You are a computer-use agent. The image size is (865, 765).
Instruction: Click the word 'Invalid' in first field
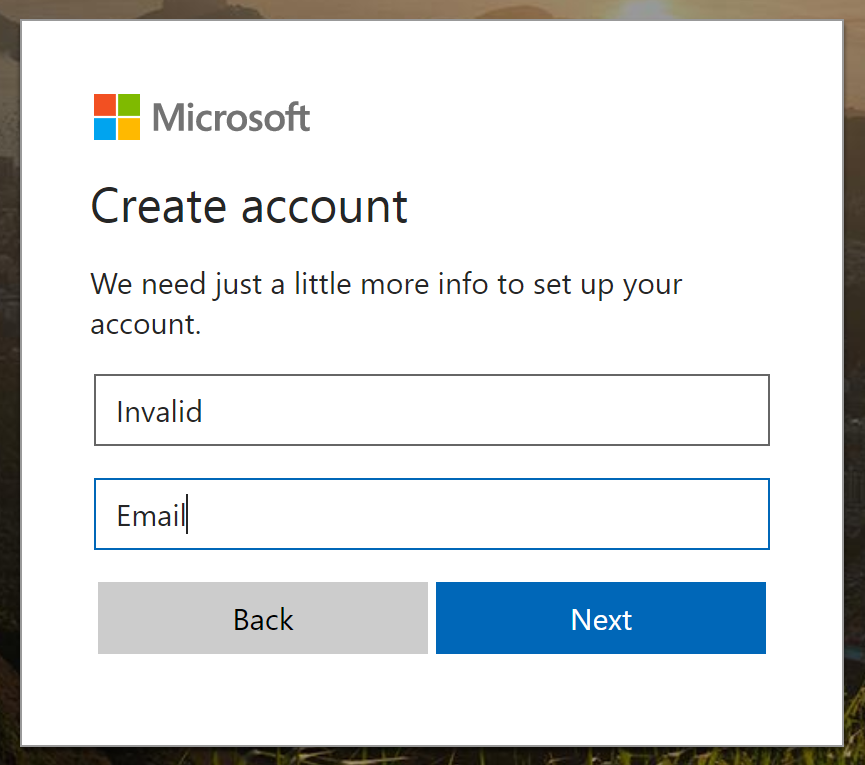pyautogui.click(x=159, y=411)
